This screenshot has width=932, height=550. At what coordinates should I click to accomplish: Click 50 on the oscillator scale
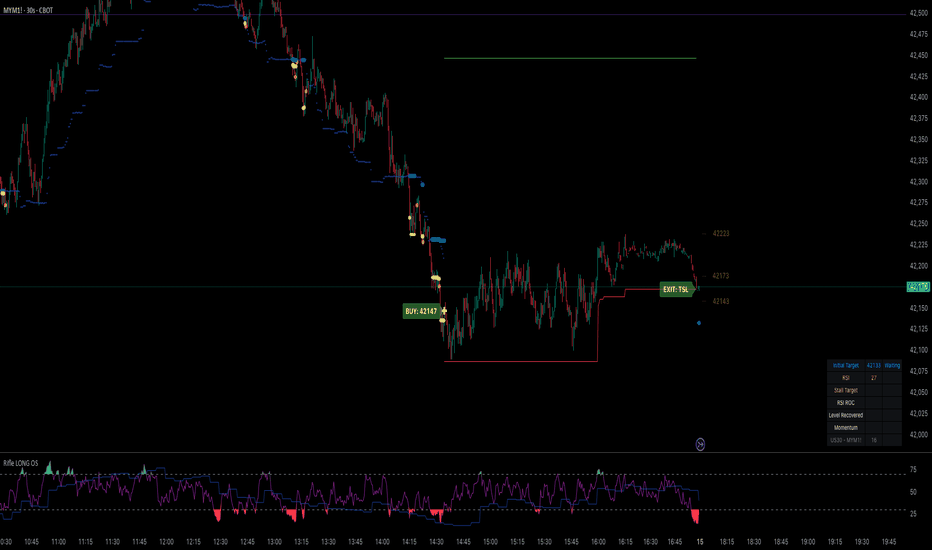click(x=913, y=492)
